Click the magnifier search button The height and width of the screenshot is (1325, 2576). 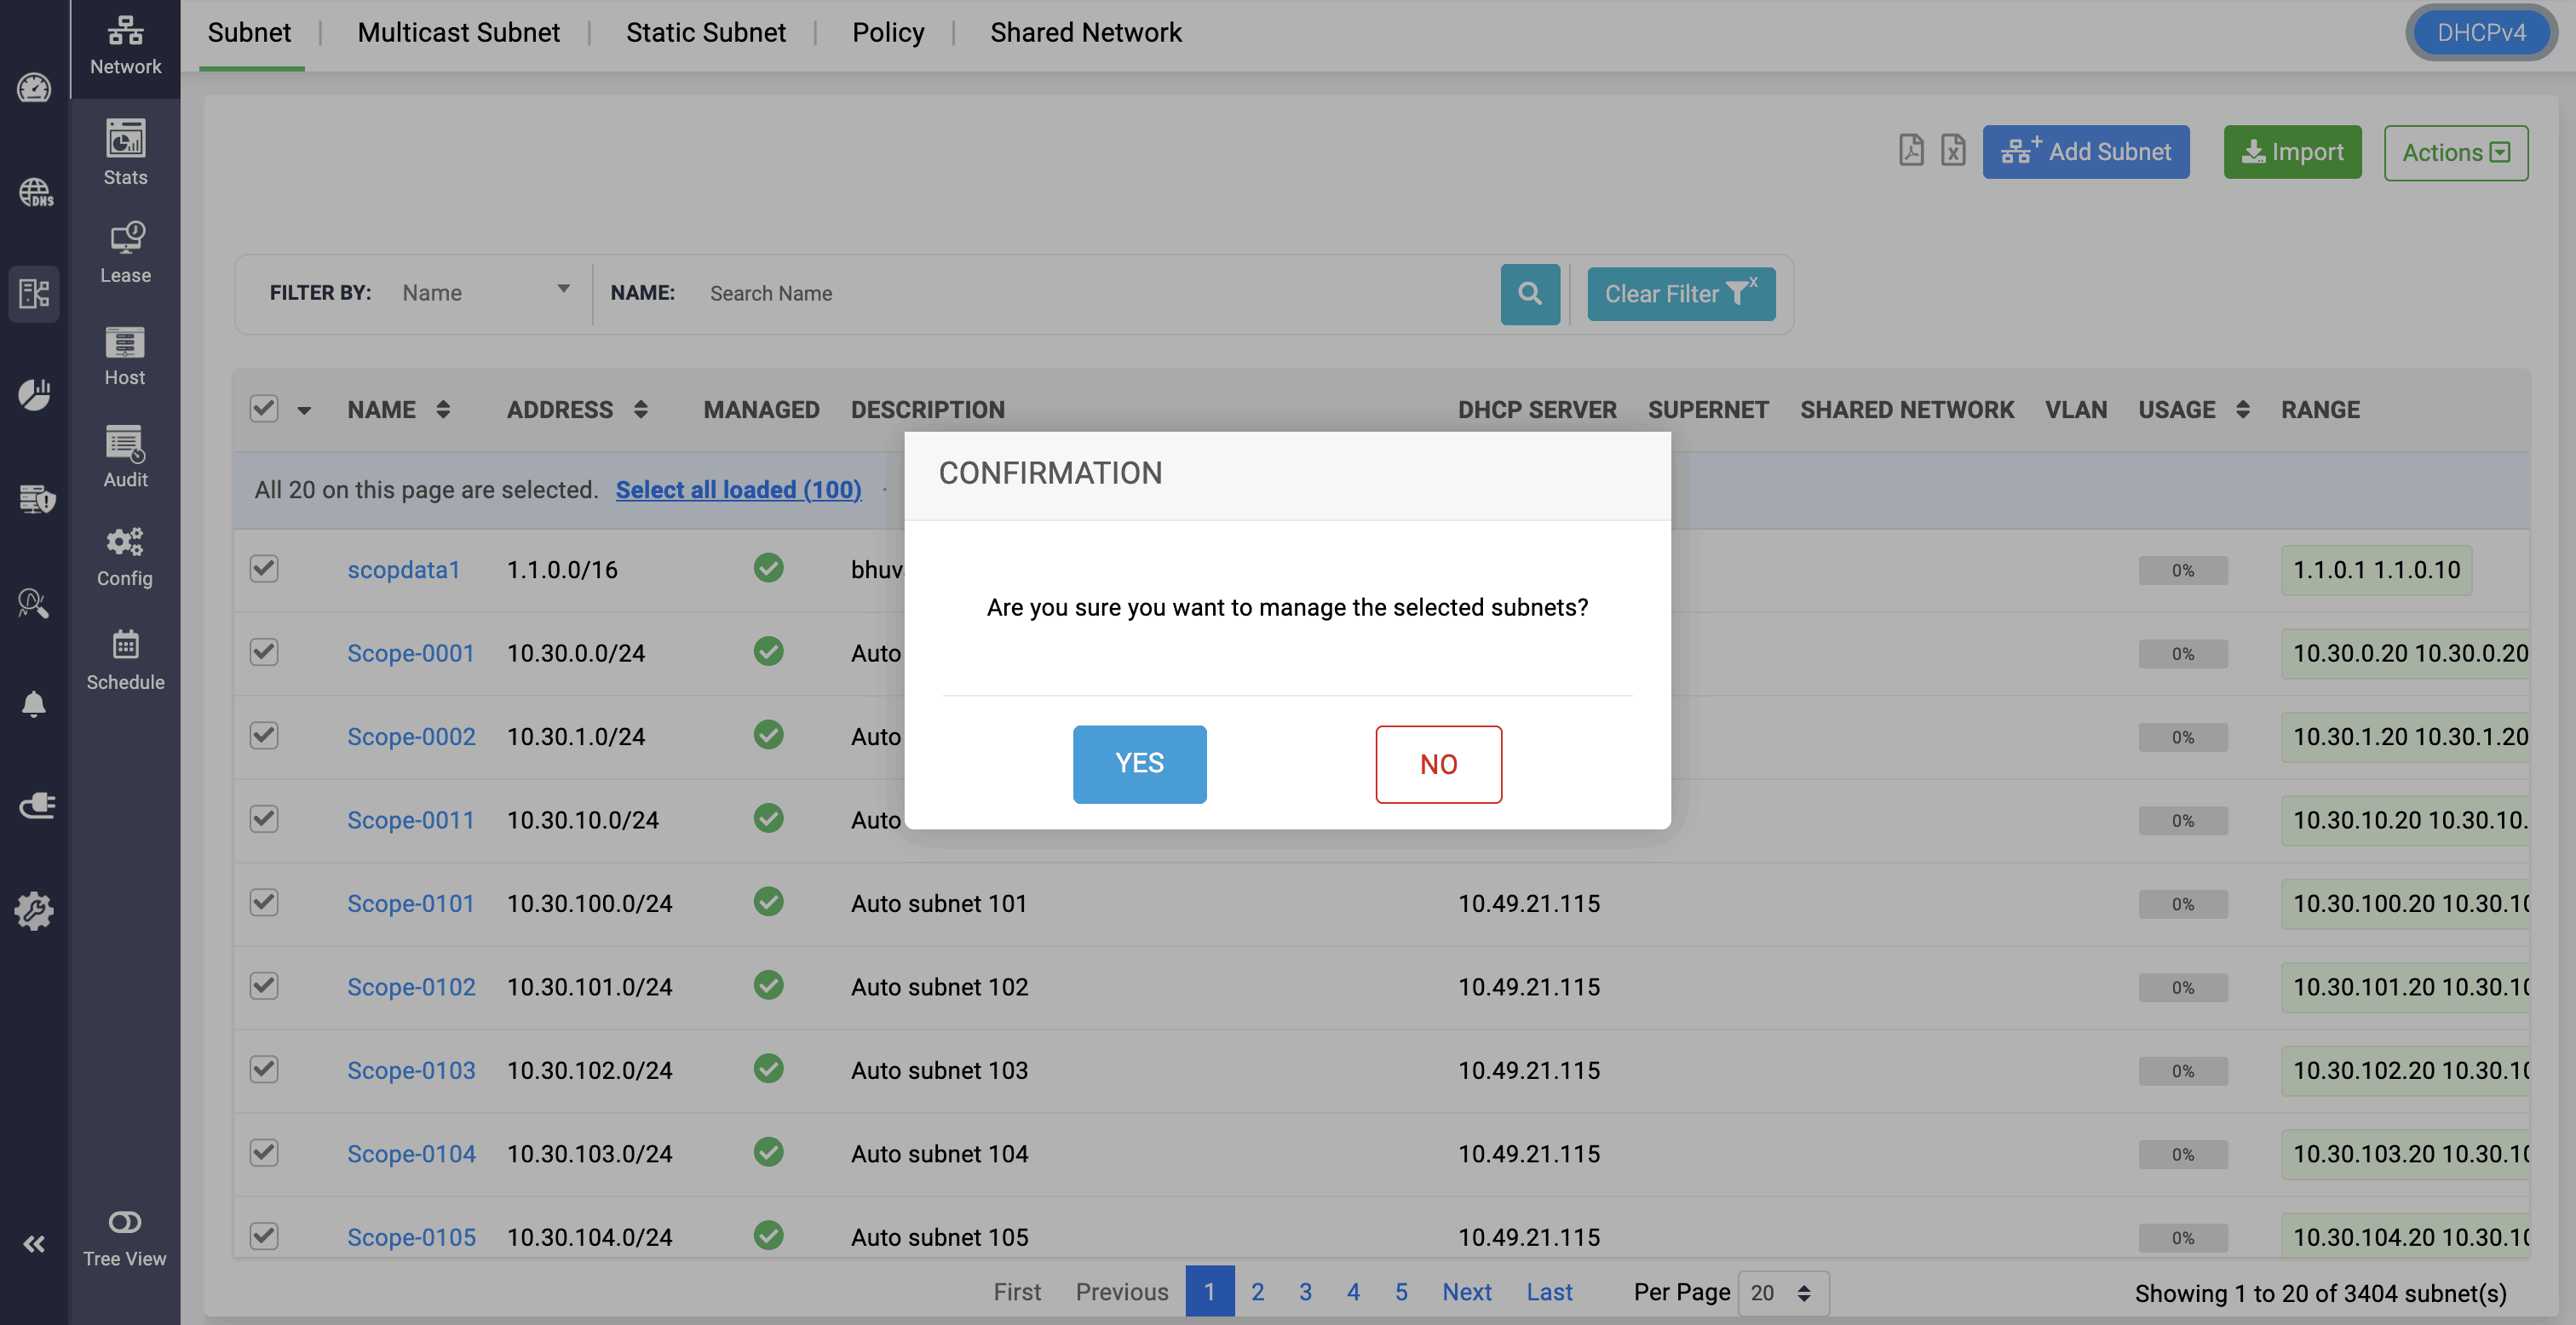1530,293
